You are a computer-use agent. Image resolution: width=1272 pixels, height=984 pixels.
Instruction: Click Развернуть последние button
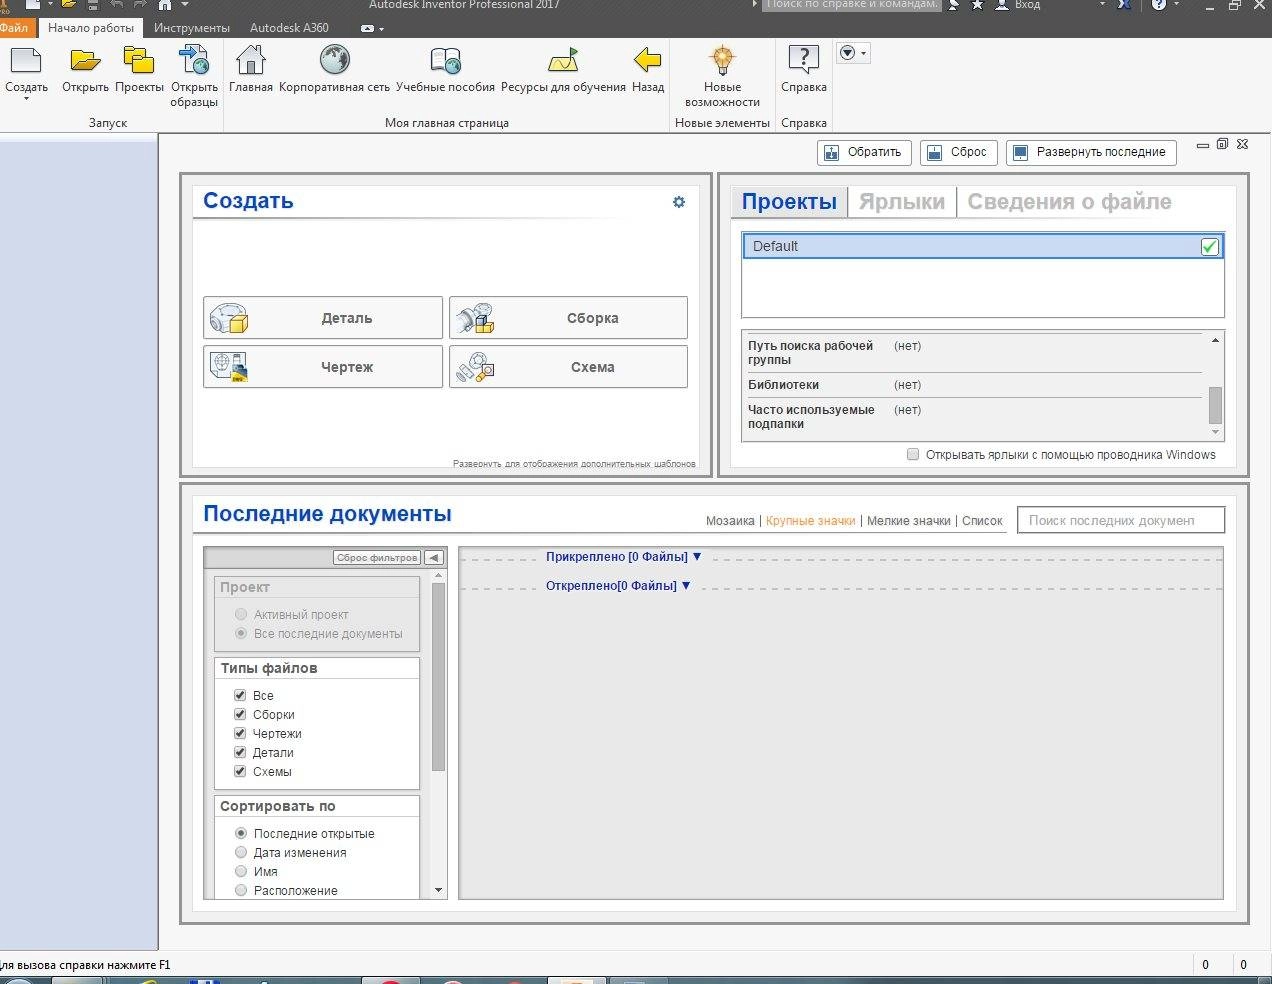point(1090,152)
